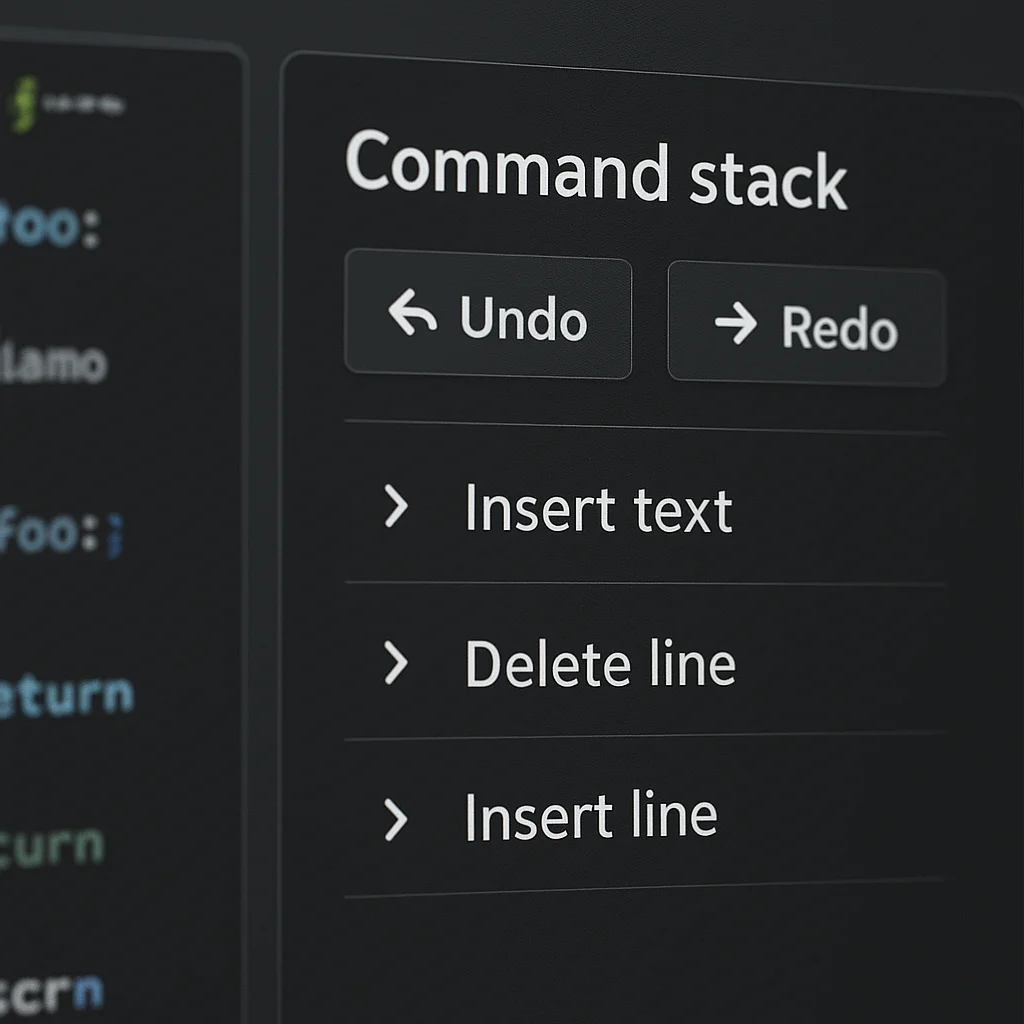Click the Redo right-arrow icon
Image resolution: width=1024 pixels, height=1024 pixels.
click(x=736, y=325)
